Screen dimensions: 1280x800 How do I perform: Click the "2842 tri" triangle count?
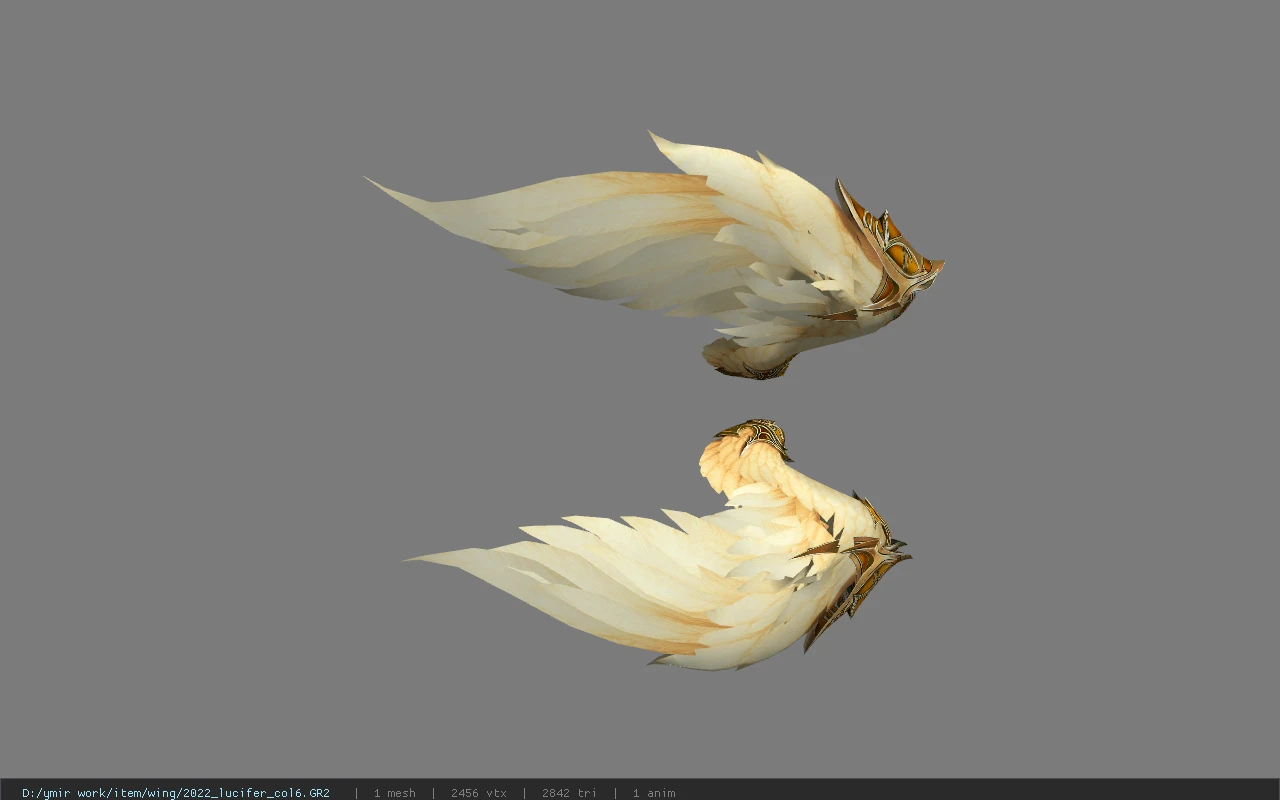pyautogui.click(x=569, y=793)
